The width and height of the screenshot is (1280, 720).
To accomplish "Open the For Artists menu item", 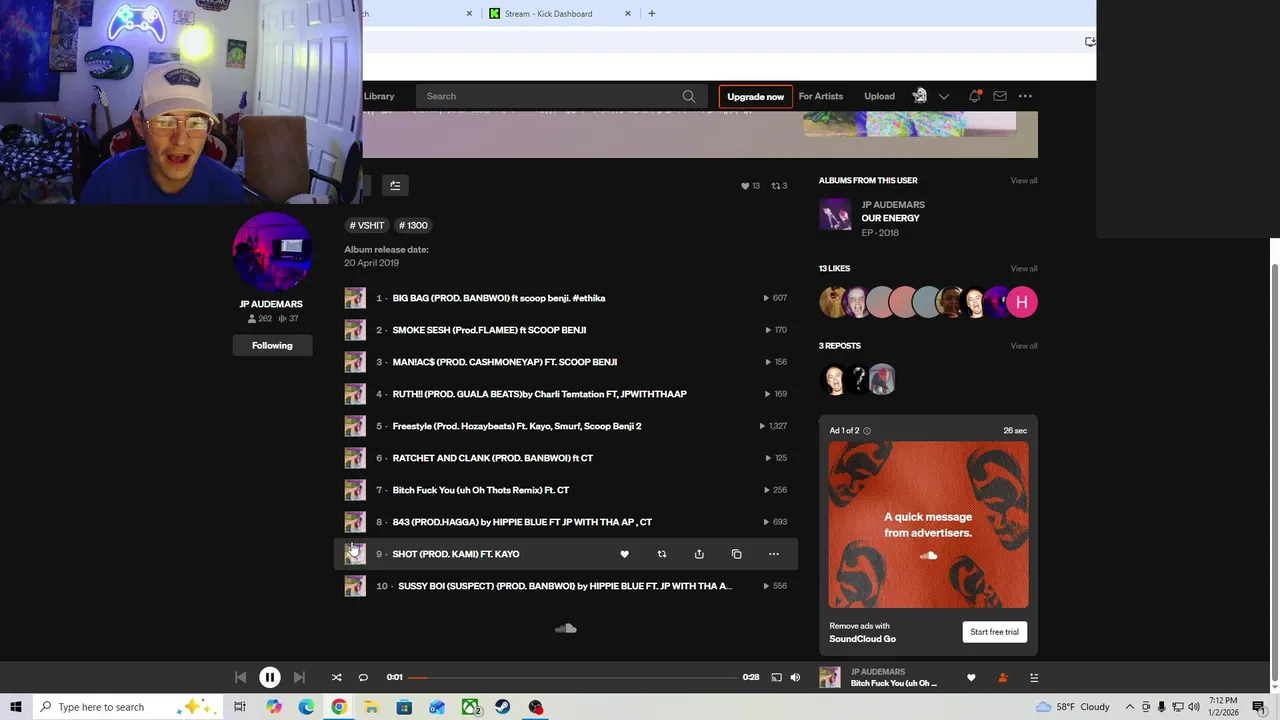I will pyautogui.click(x=821, y=96).
